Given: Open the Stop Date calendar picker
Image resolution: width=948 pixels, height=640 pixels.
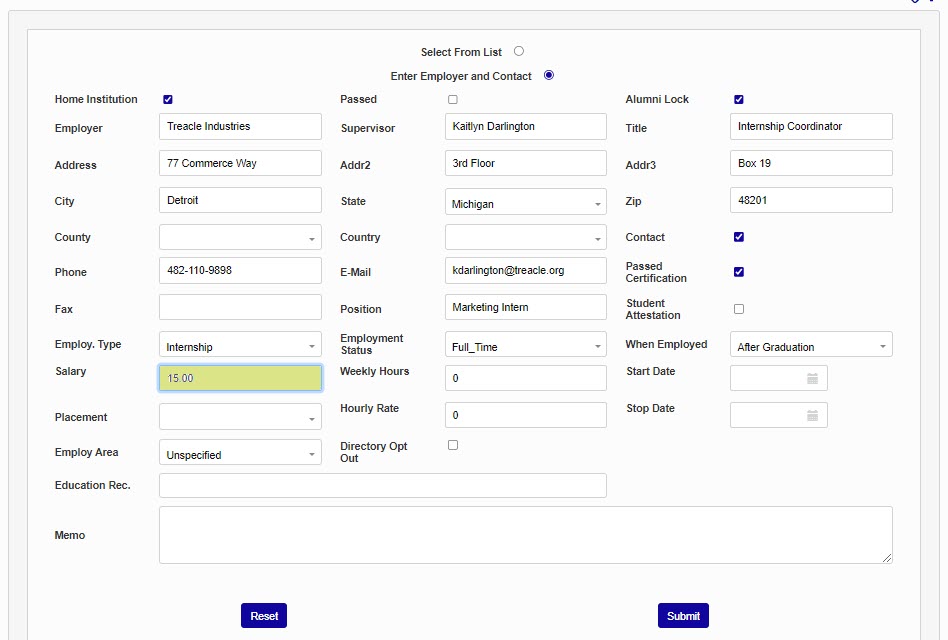Looking at the screenshot, I should (x=812, y=415).
